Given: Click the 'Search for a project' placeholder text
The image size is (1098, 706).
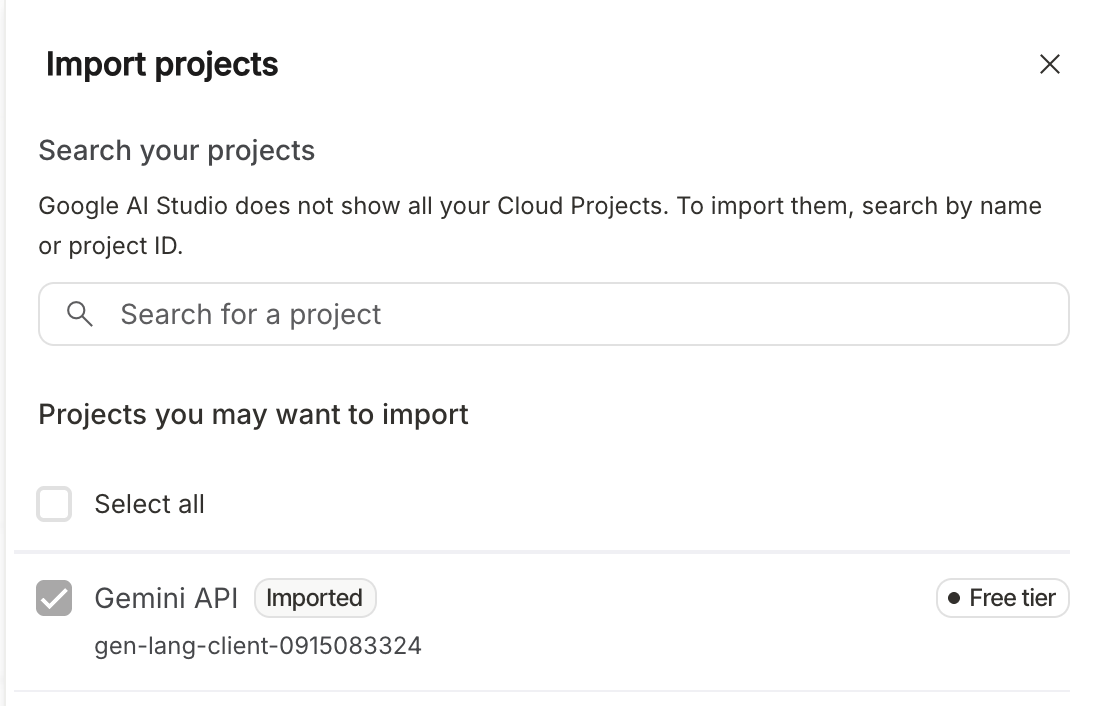Looking at the screenshot, I should (250, 314).
